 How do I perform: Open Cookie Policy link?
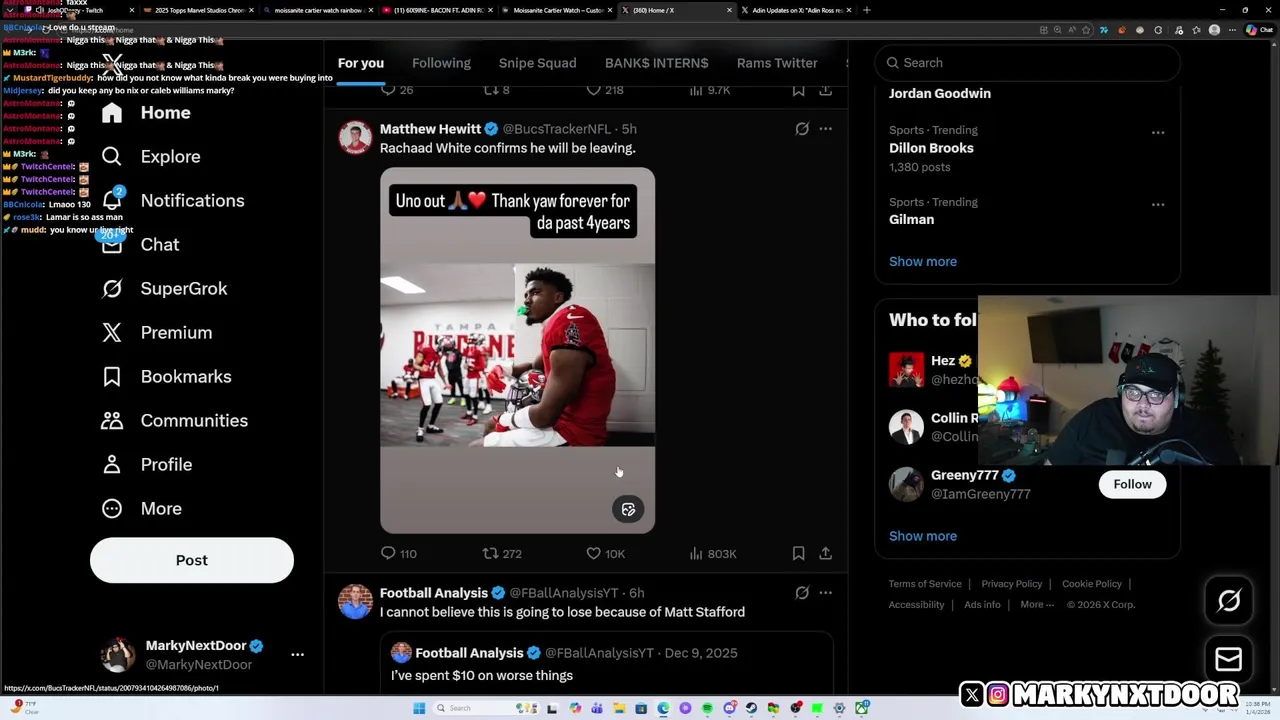click(1092, 584)
